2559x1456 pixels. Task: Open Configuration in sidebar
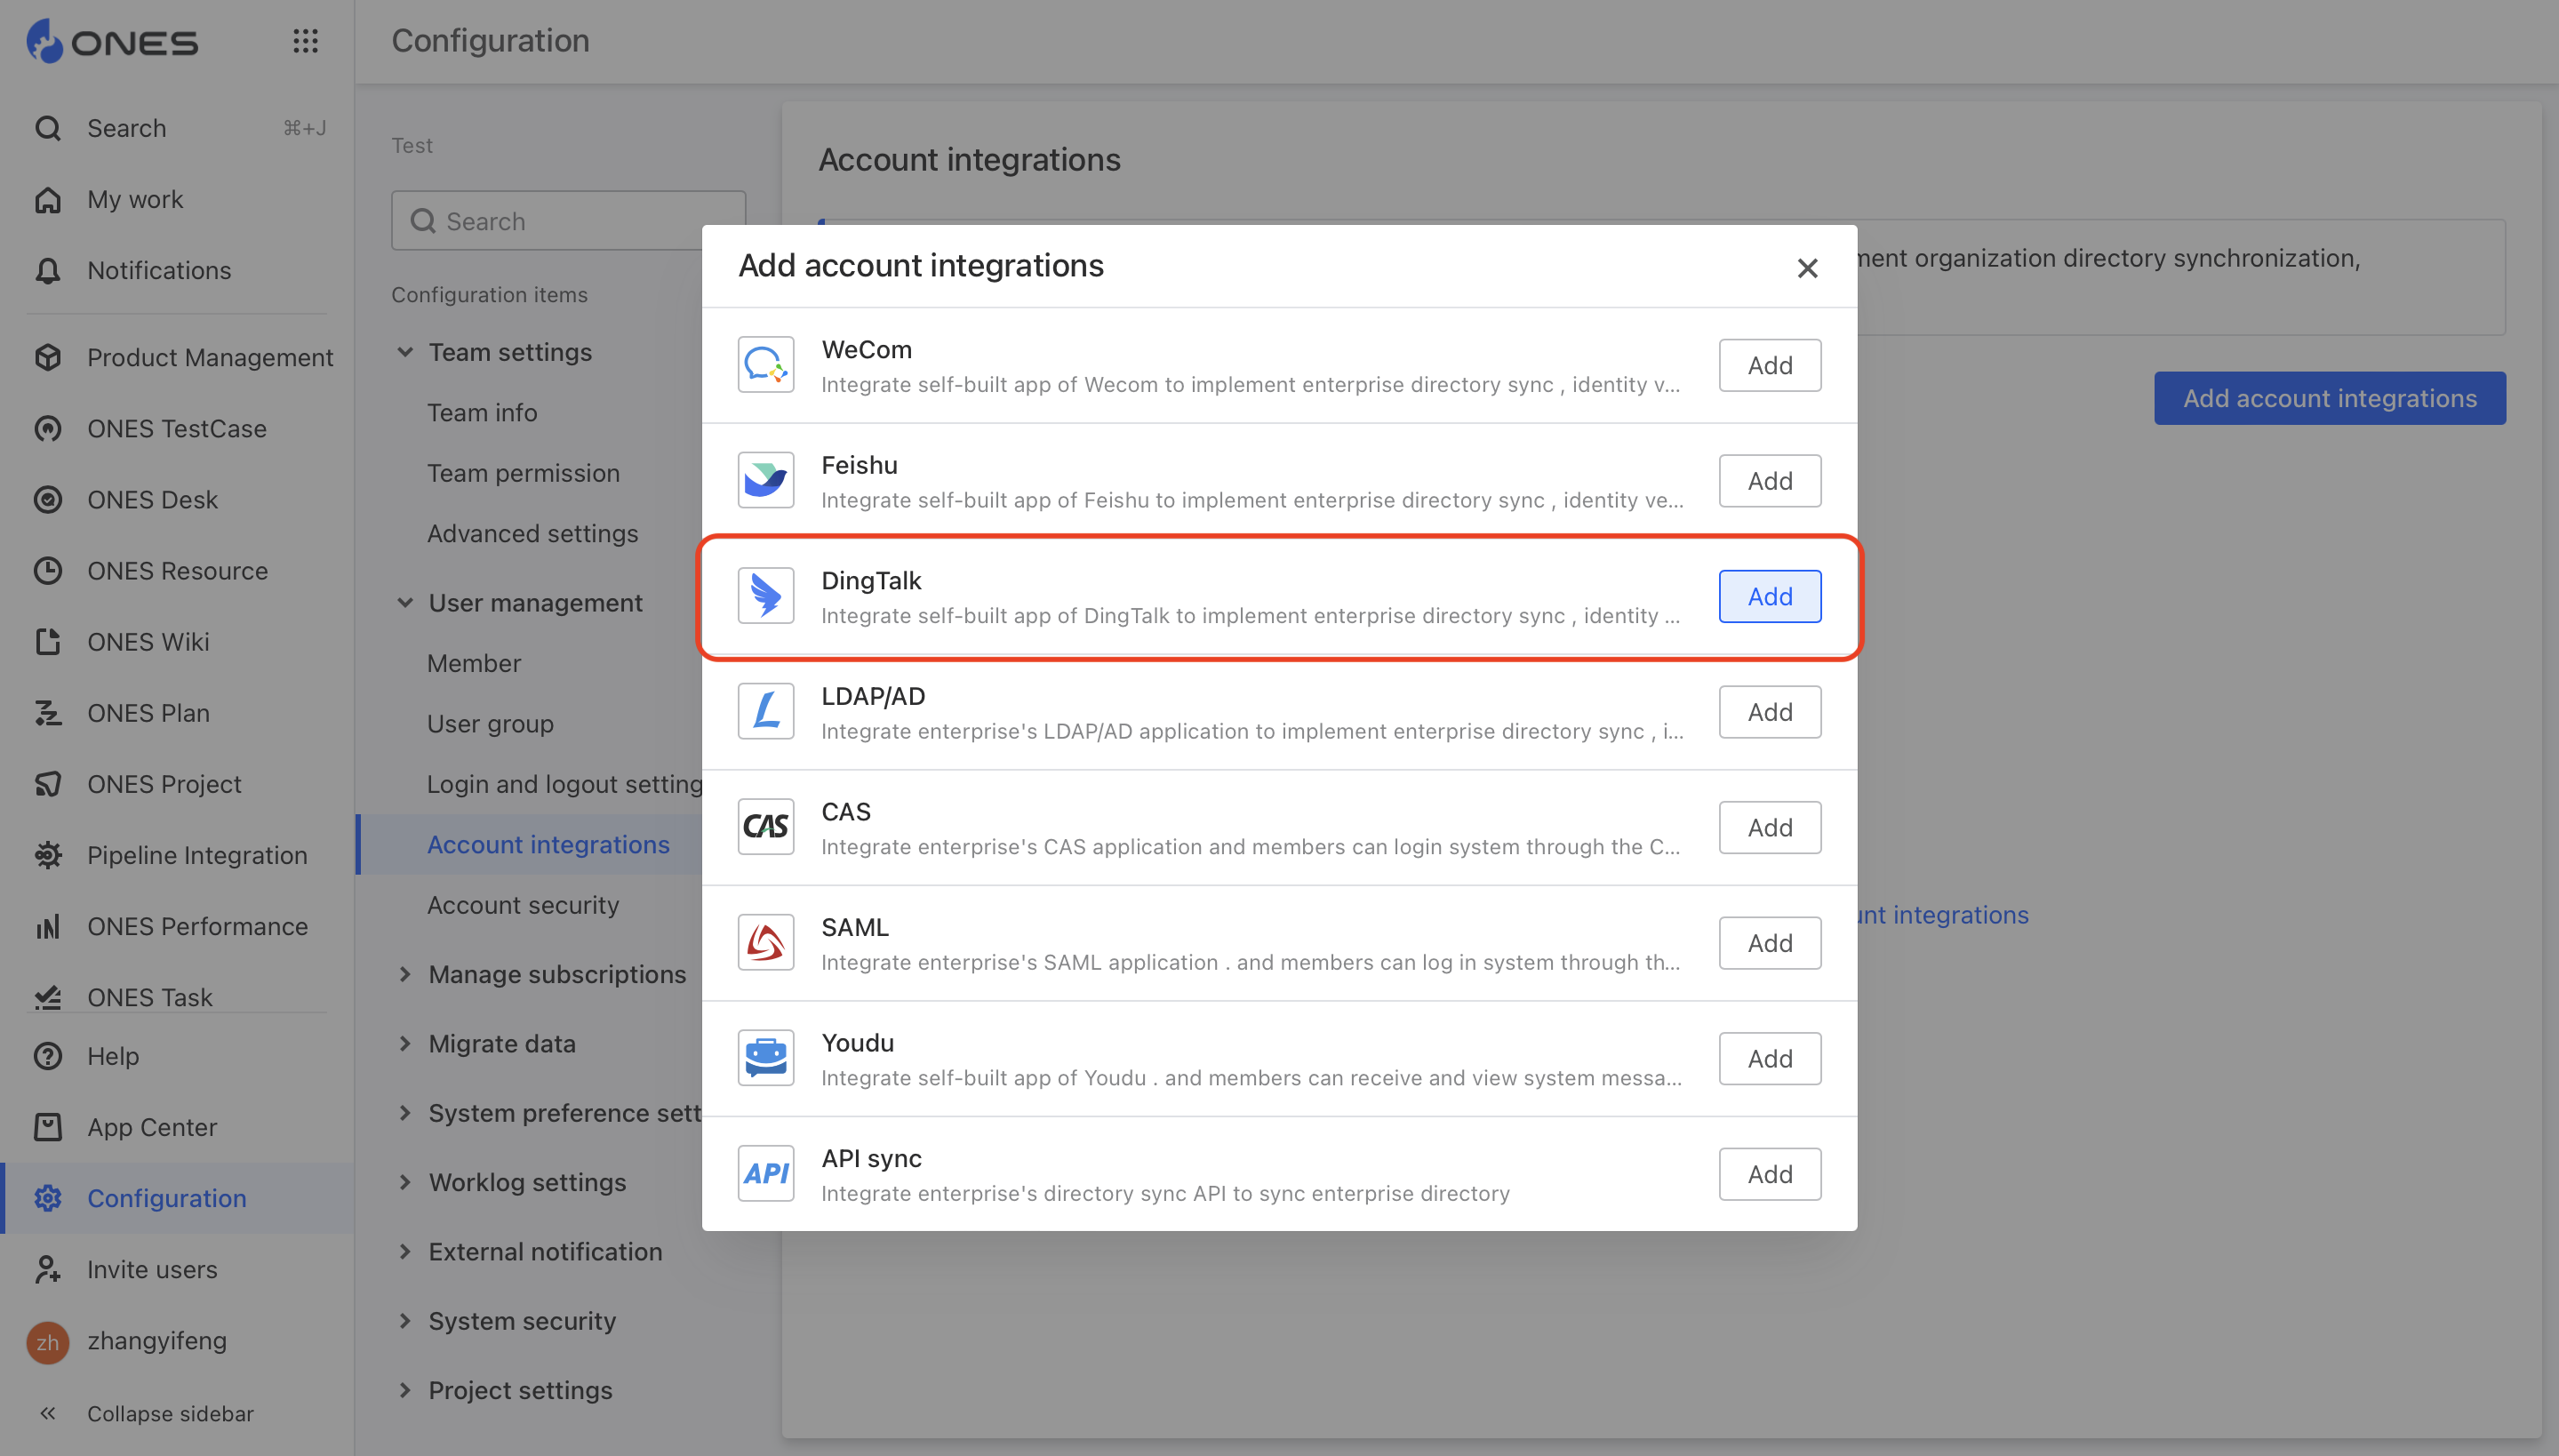167,1198
